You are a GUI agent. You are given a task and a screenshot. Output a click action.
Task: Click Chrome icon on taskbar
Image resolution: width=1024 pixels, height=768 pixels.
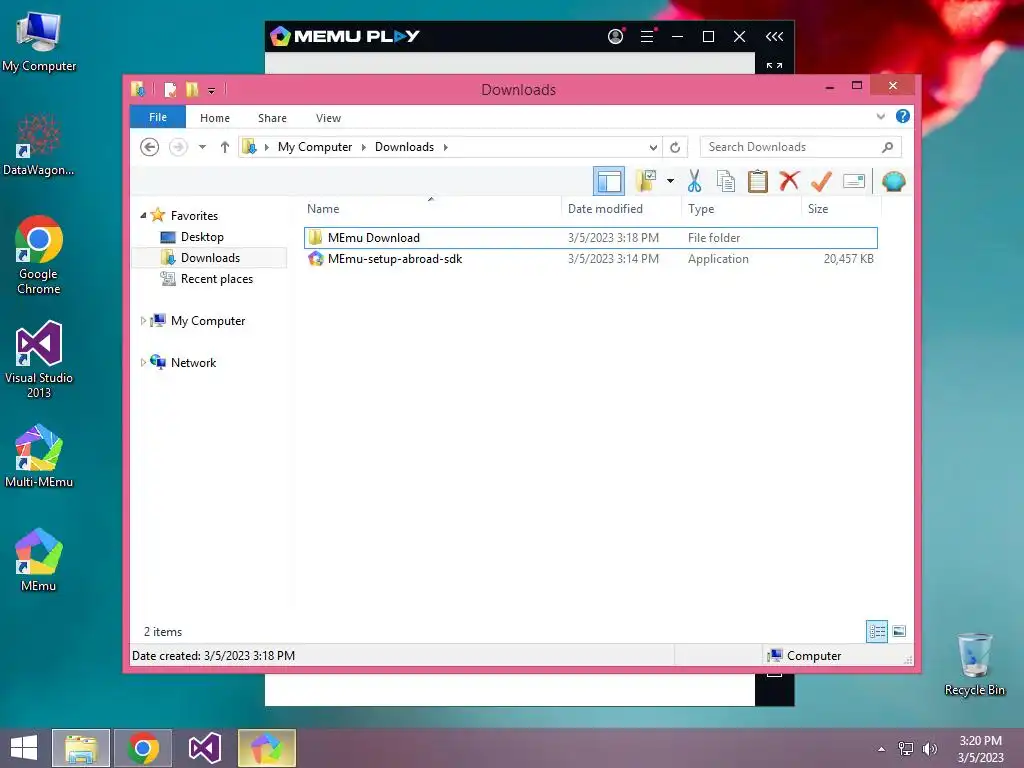point(143,748)
